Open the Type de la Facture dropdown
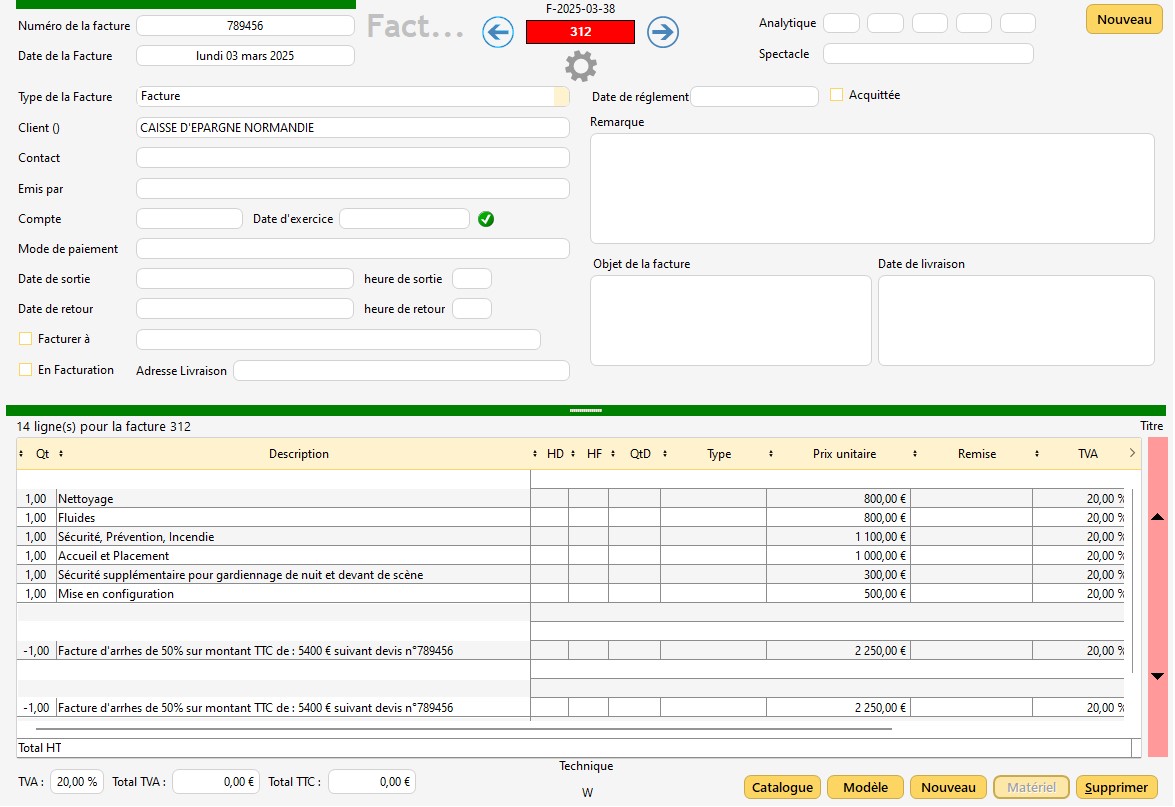Image resolution: width=1175 pixels, height=807 pixels. click(560, 97)
